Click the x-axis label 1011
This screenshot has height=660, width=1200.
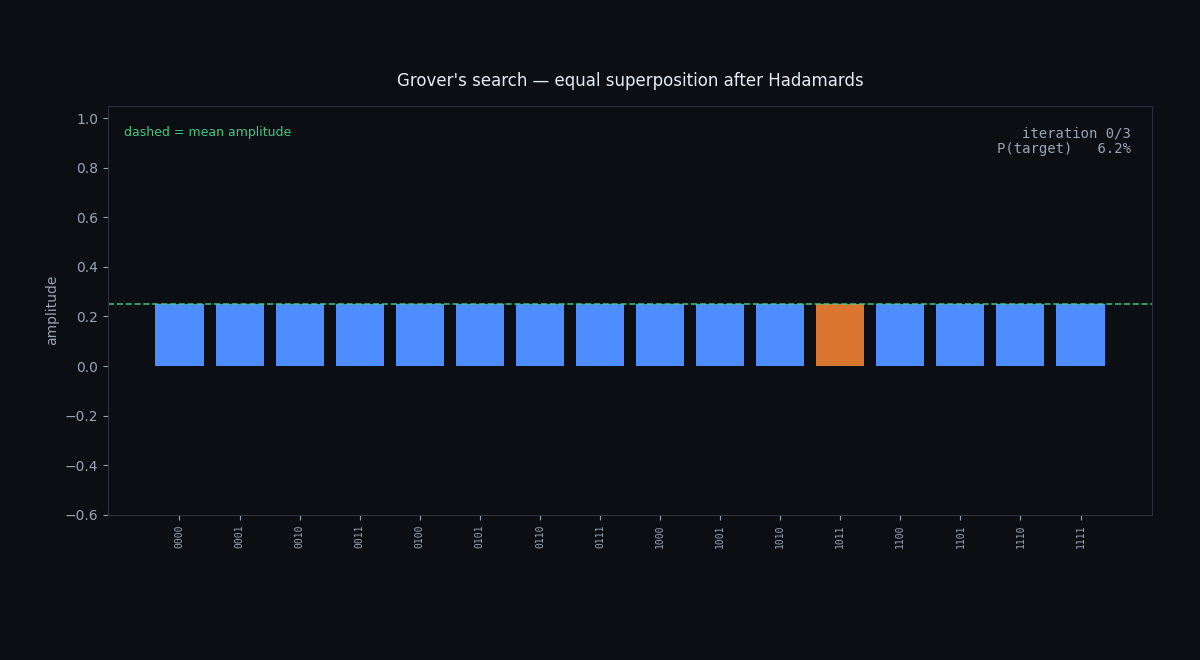coord(840,537)
